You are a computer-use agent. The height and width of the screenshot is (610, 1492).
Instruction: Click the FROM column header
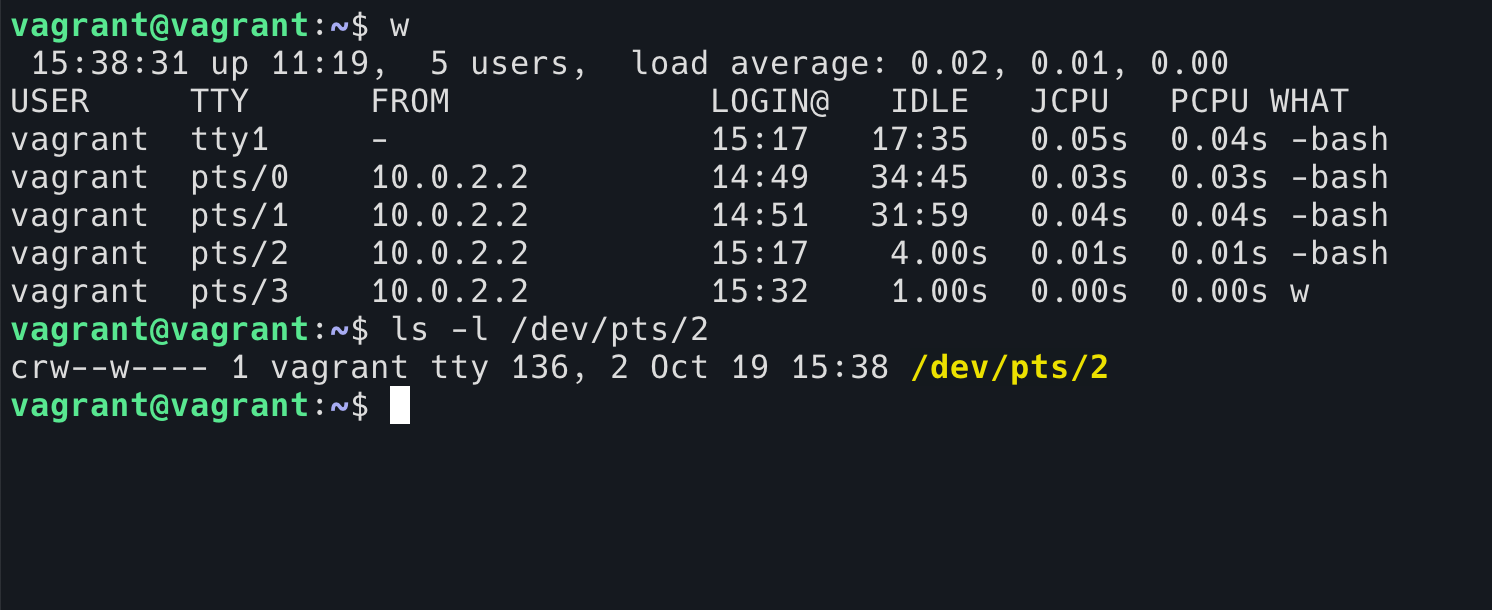[x=410, y=101]
